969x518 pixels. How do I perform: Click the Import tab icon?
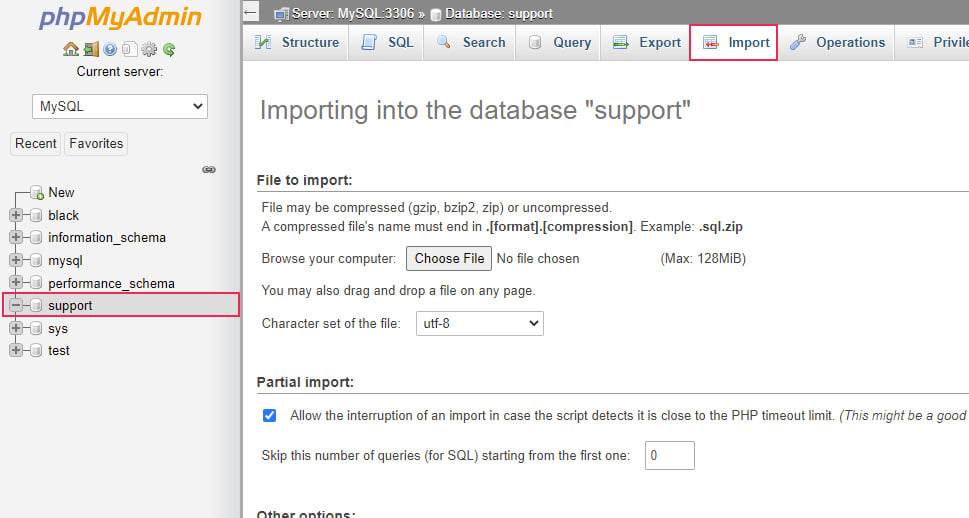[710, 42]
